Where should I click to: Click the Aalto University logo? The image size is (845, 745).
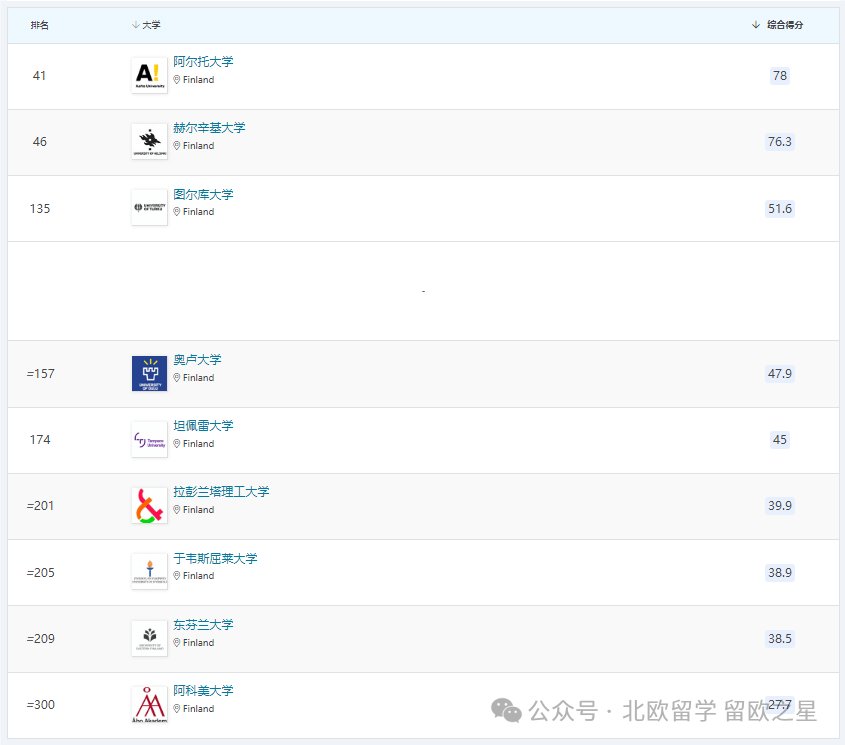149,76
